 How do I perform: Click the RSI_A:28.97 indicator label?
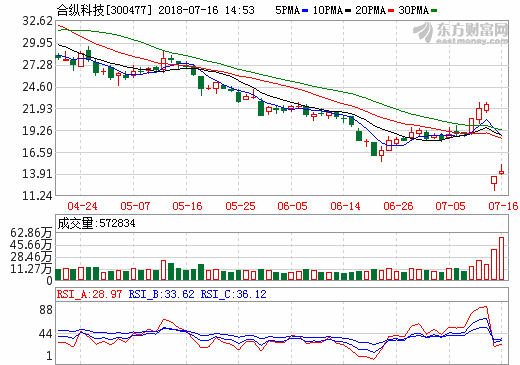89,294
